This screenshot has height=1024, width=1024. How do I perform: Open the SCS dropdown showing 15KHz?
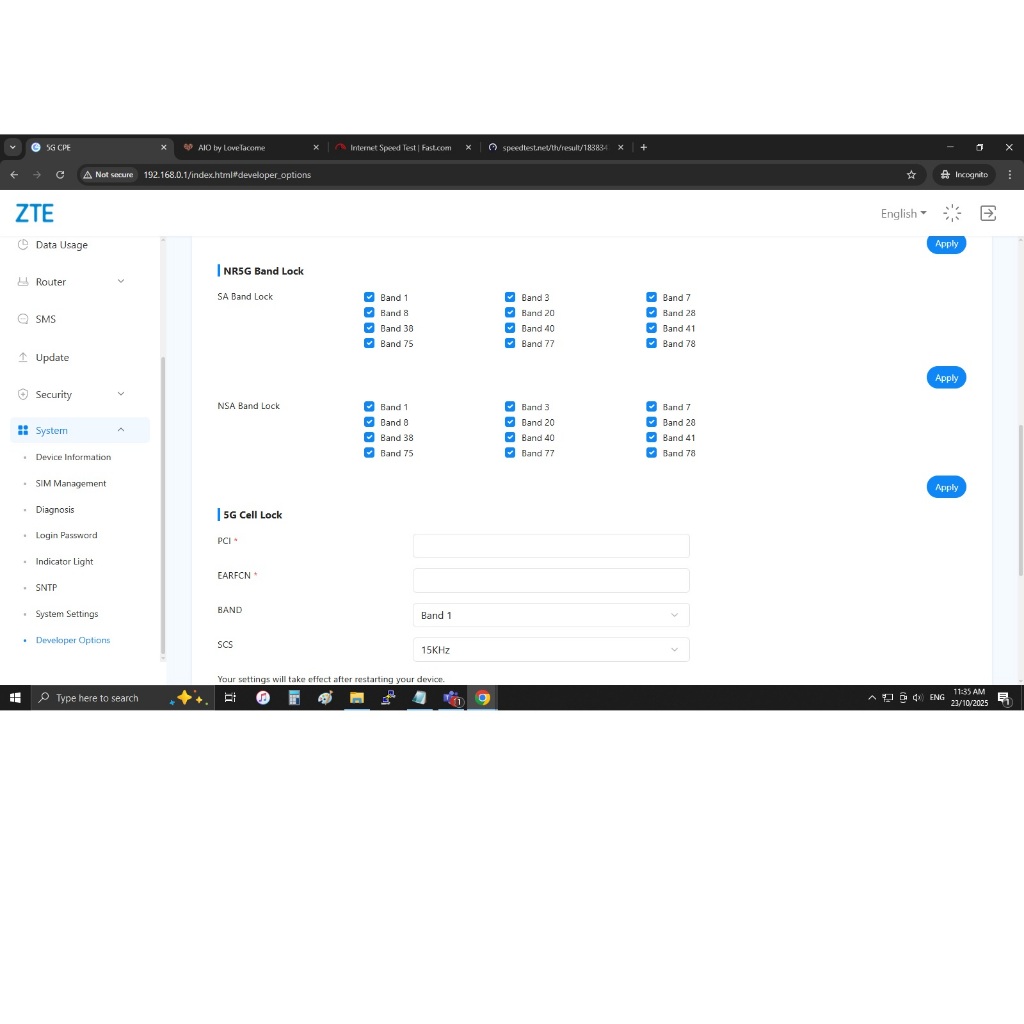(x=551, y=650)
